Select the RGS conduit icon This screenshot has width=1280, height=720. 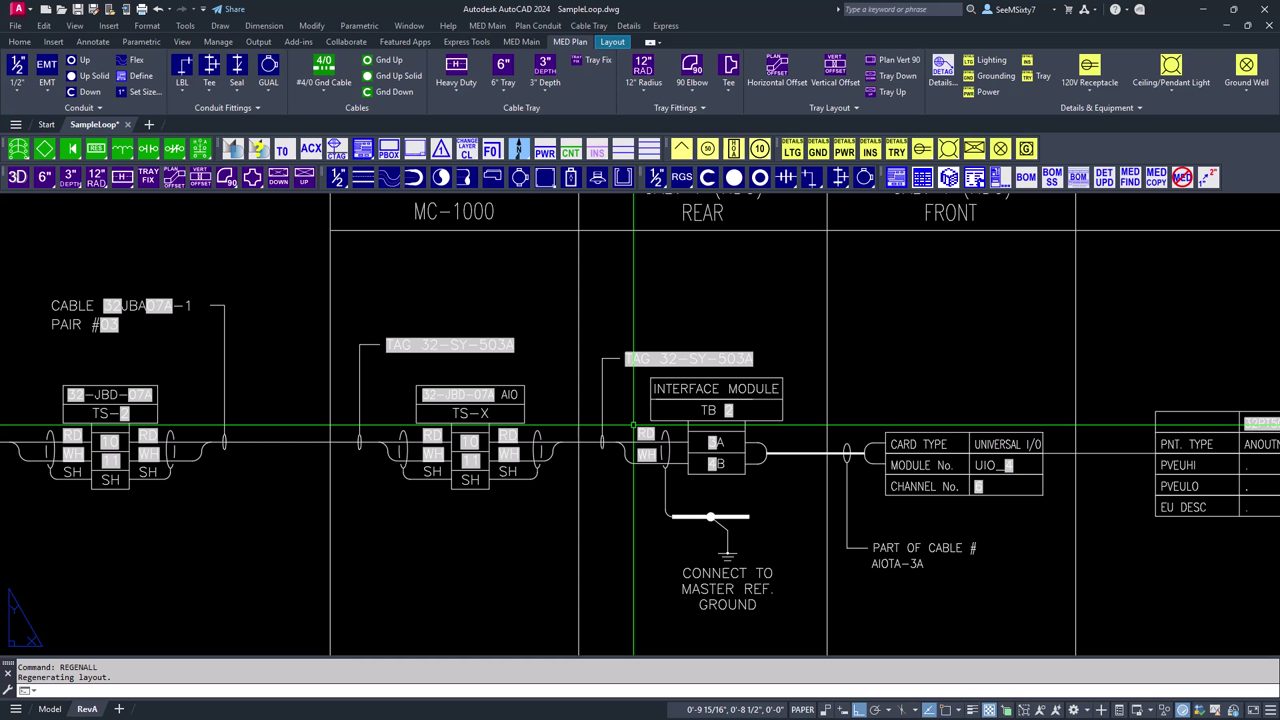coord(682,177)
